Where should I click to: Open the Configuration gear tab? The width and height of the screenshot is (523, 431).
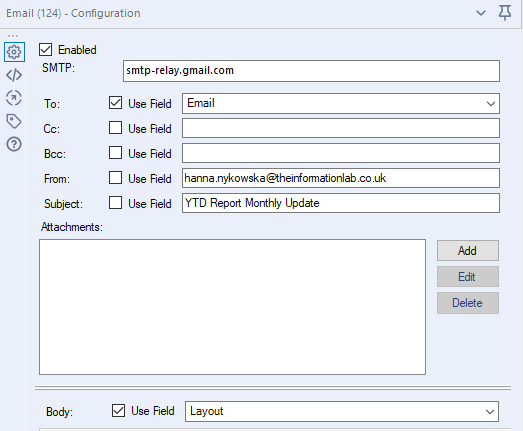click(x=14, y=52)
